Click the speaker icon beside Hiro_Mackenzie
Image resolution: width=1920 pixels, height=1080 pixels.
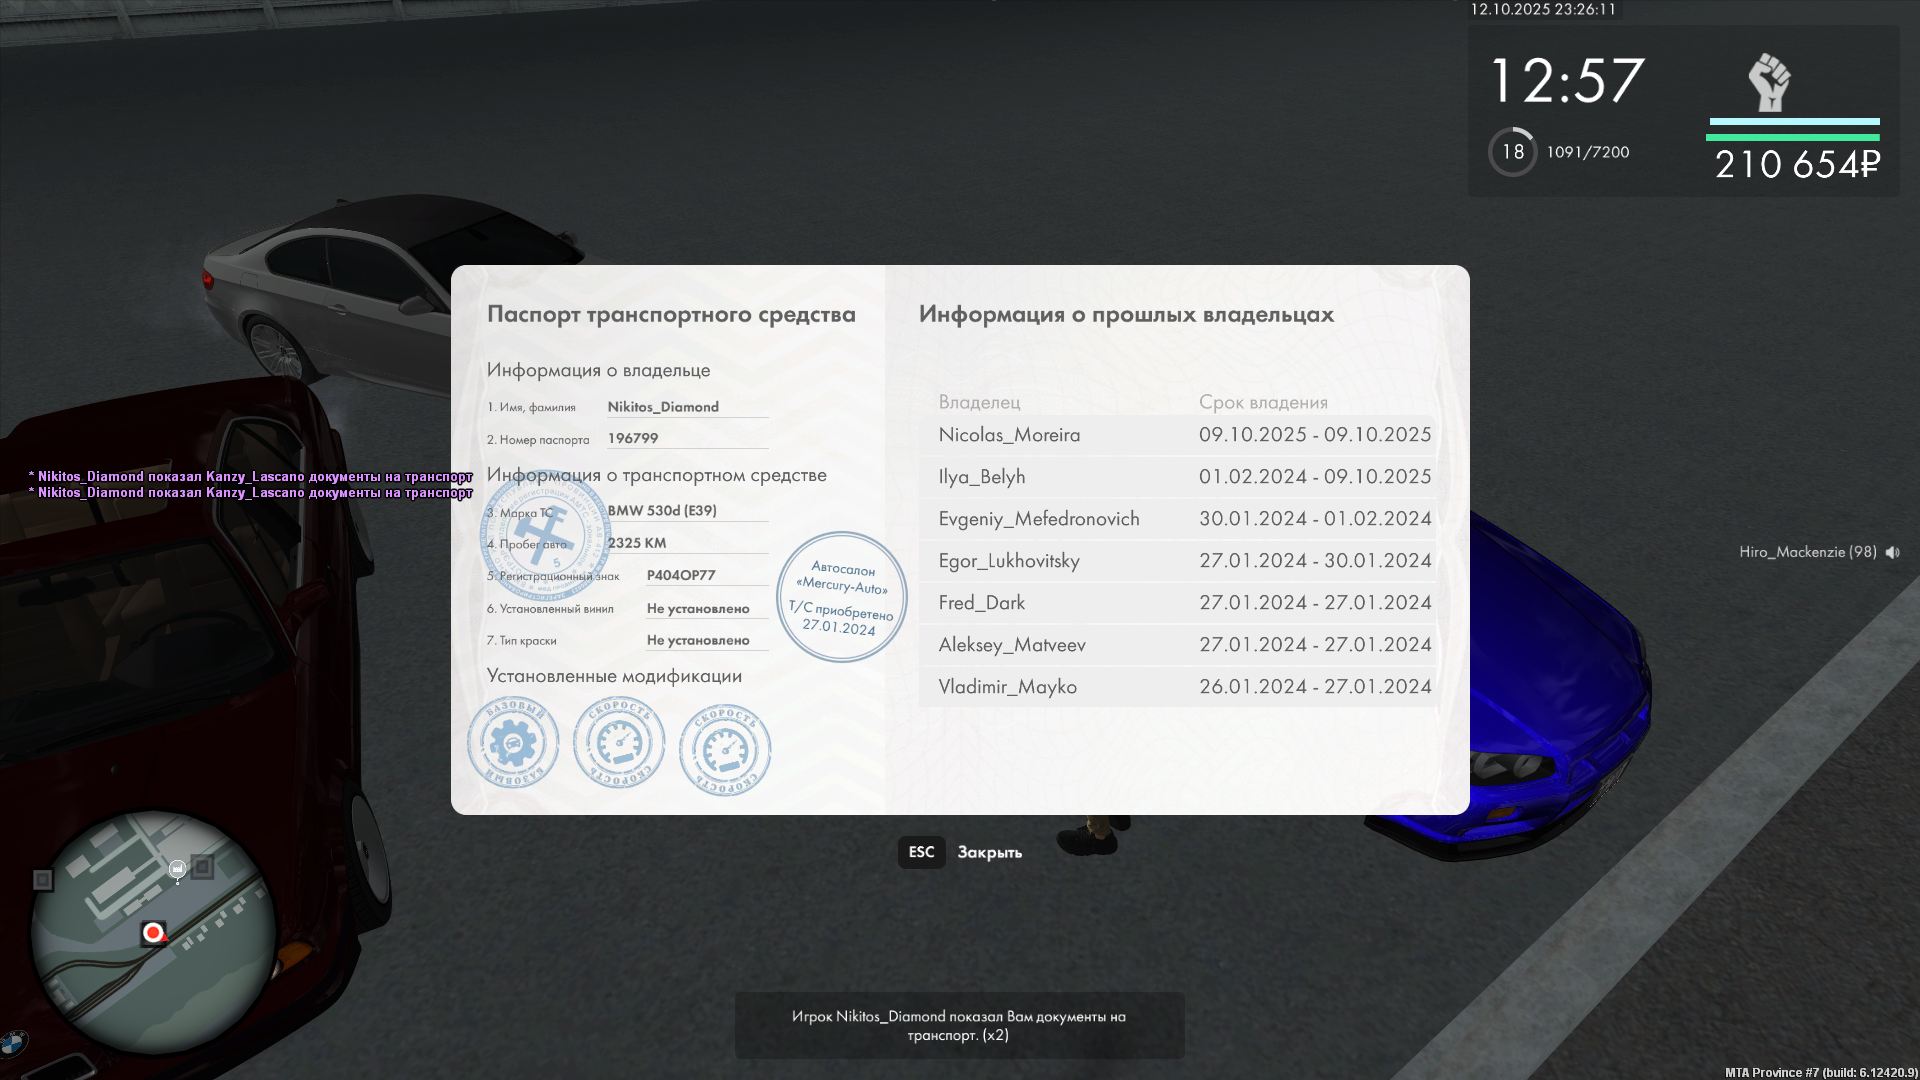[x=1892, y=552]
